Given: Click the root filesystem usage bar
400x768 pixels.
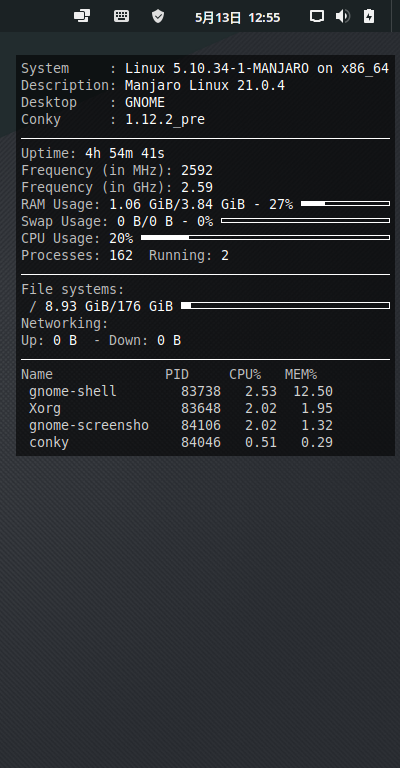Looking at the screenshot, I should pos(285,306).
